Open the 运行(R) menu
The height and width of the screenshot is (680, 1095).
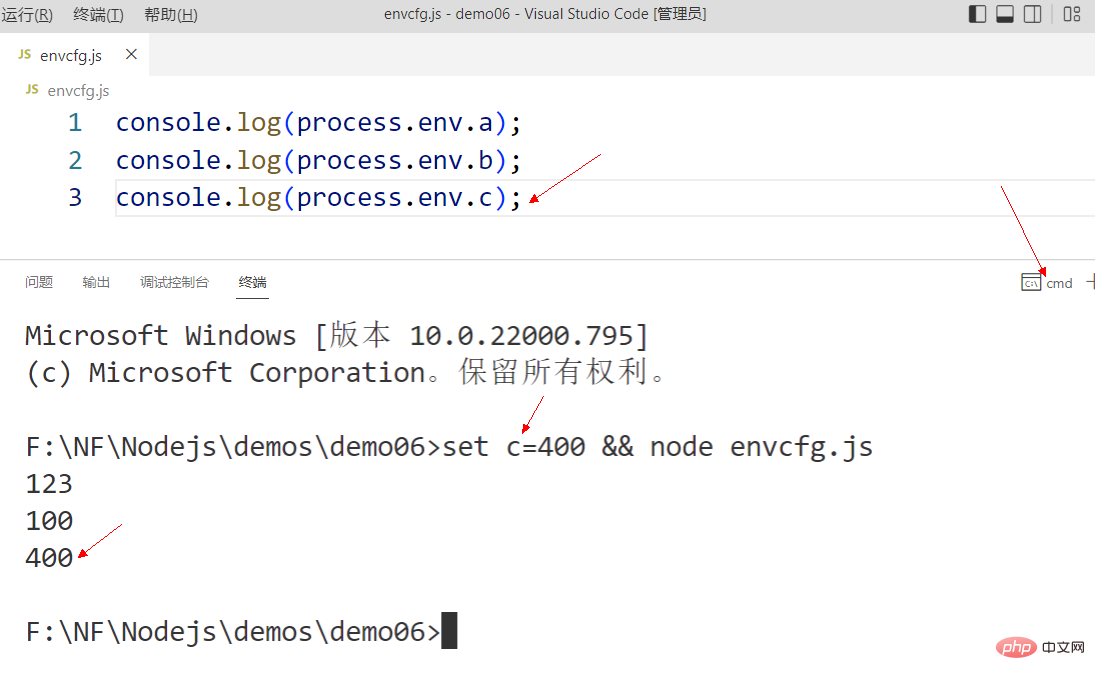coord(28,14)
